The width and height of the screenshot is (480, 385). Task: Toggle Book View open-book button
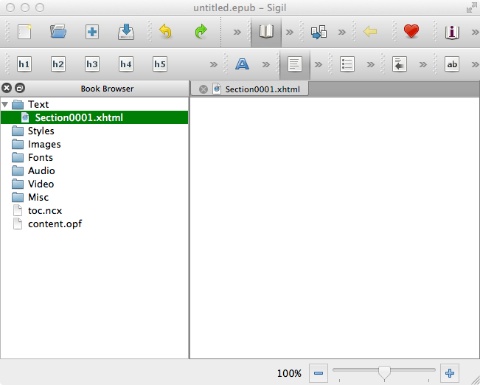click(266, 32)
